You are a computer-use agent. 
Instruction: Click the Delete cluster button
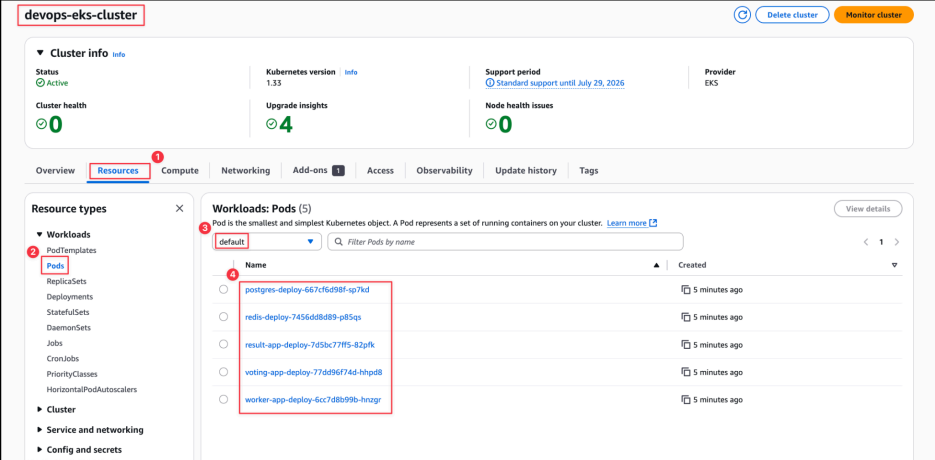(792, 15)
